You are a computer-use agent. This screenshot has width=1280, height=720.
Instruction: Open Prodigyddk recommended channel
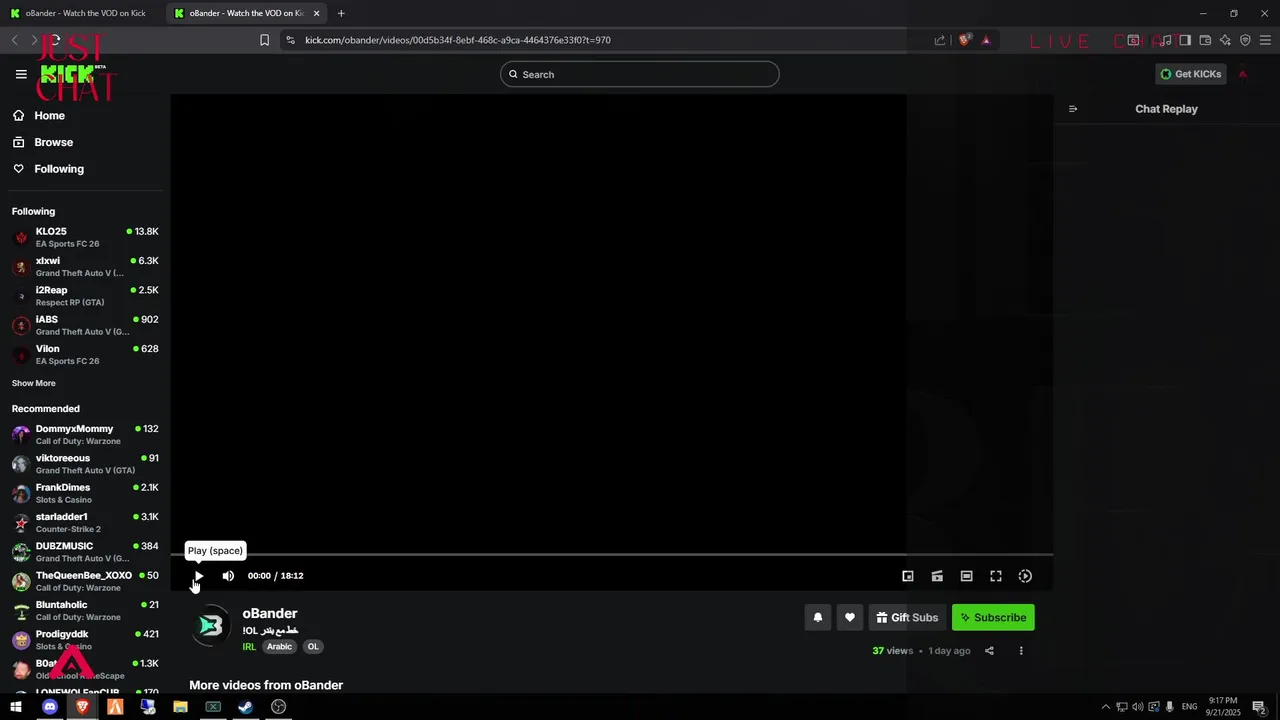click(x=85, y=640)
